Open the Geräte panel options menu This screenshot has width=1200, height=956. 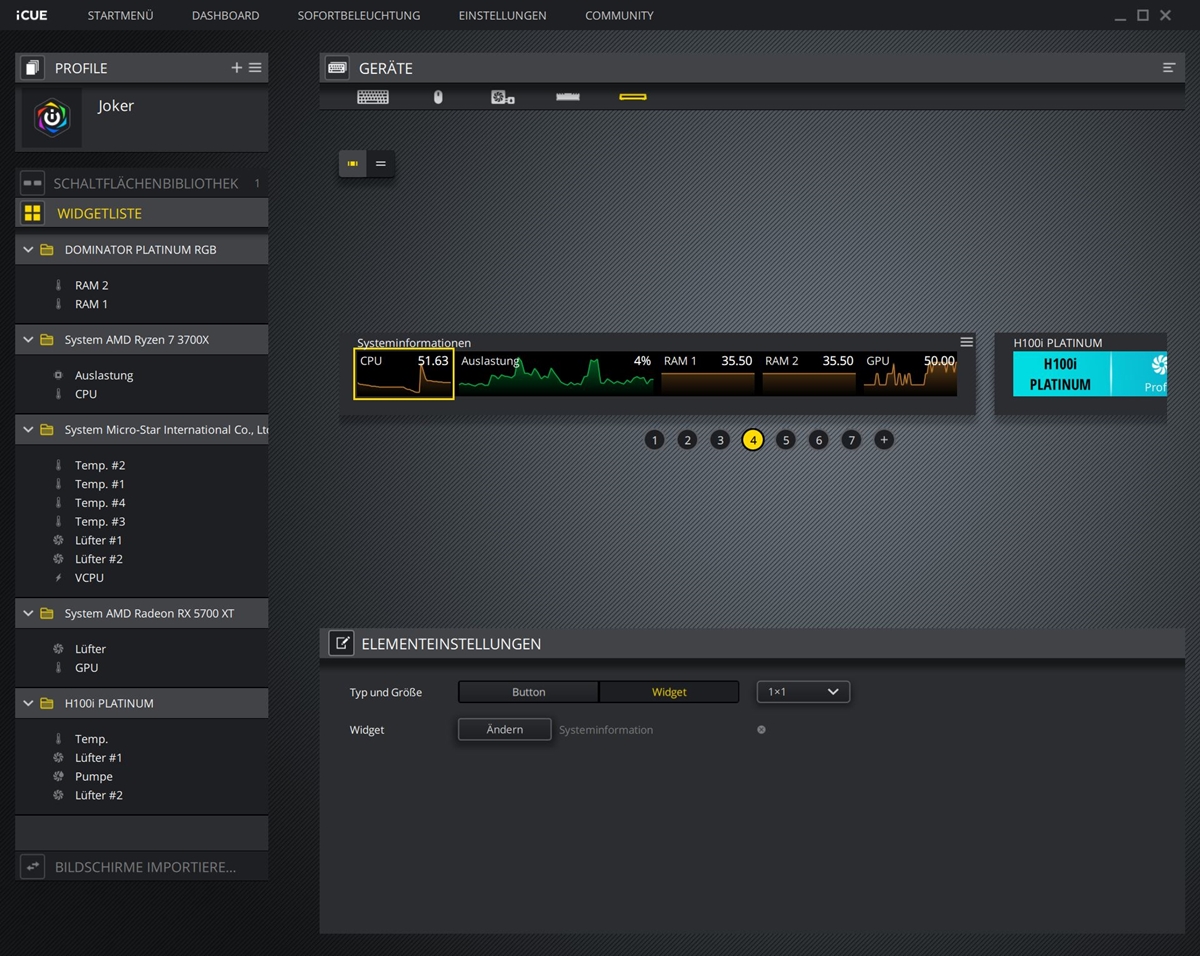click(x=1169, y=68)
